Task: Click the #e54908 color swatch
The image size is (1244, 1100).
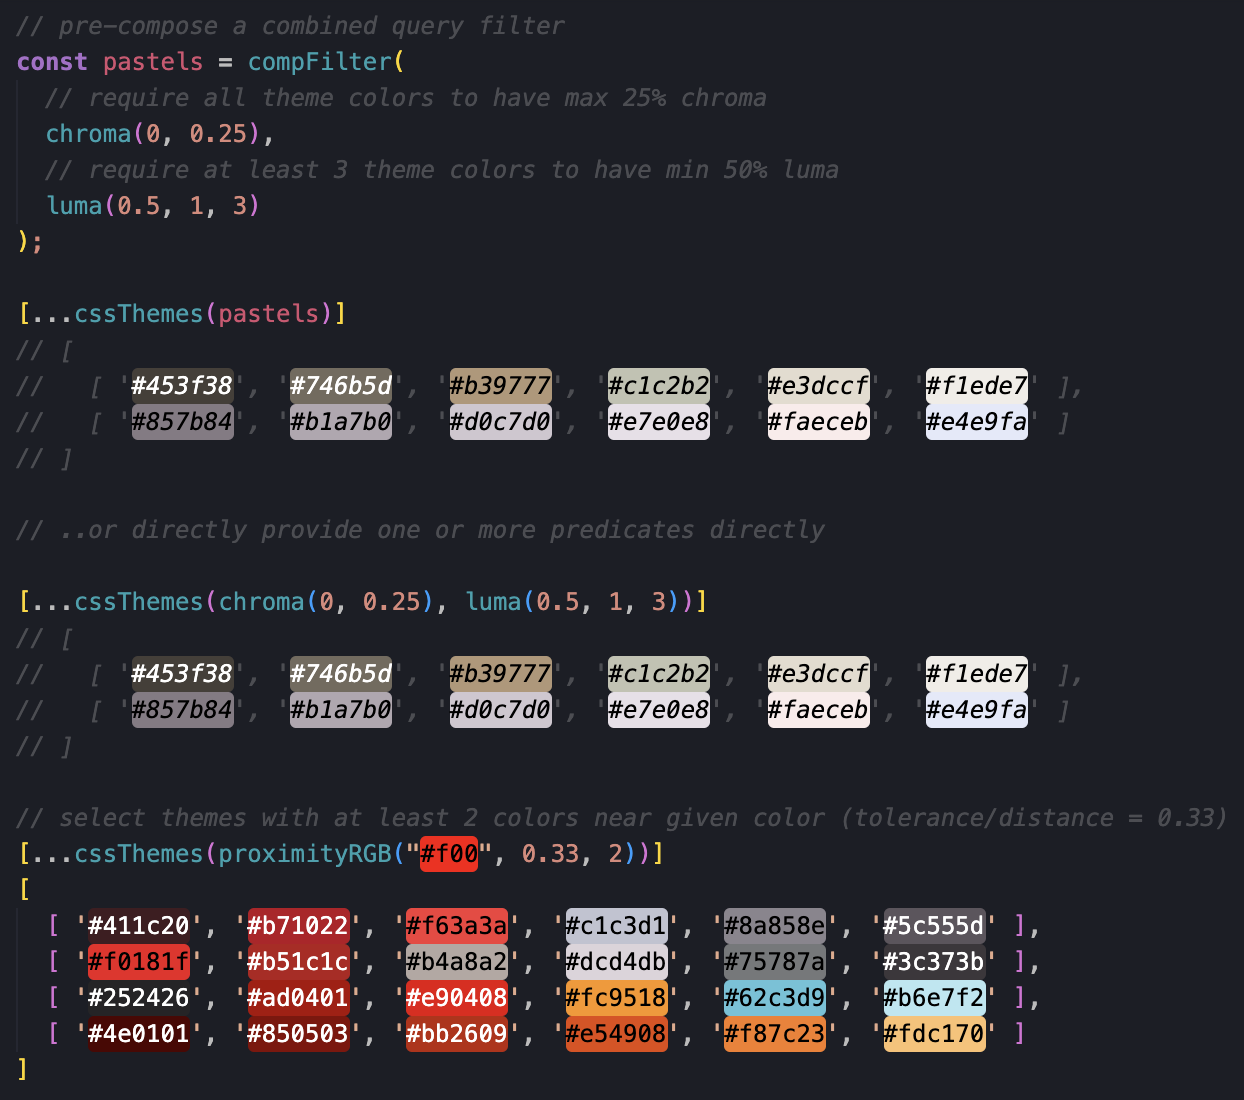Action: point(616,1033)
